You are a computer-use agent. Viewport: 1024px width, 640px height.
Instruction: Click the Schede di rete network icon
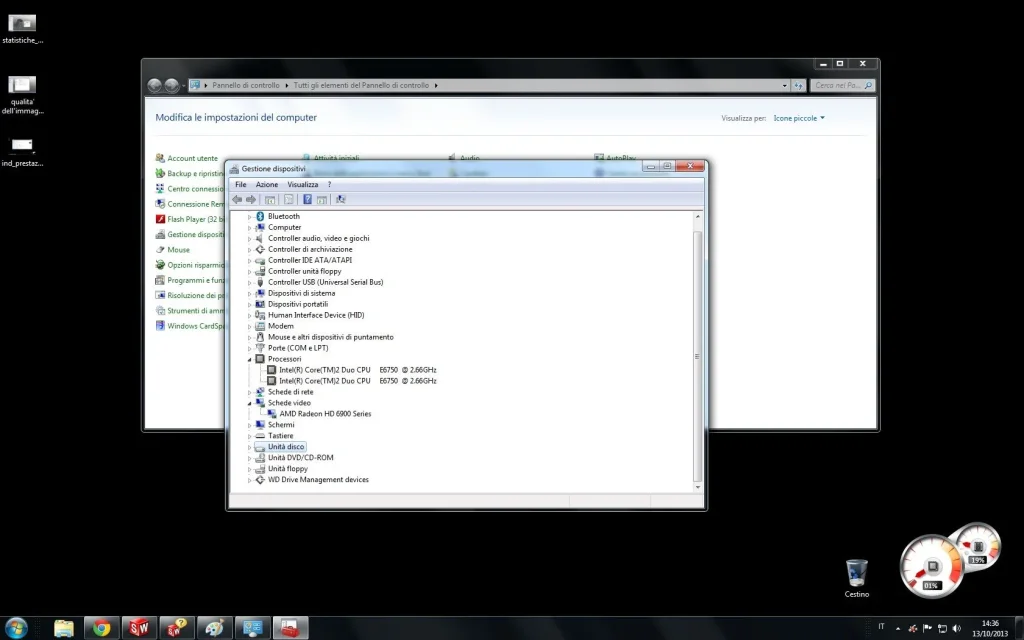tap(260, 392)
